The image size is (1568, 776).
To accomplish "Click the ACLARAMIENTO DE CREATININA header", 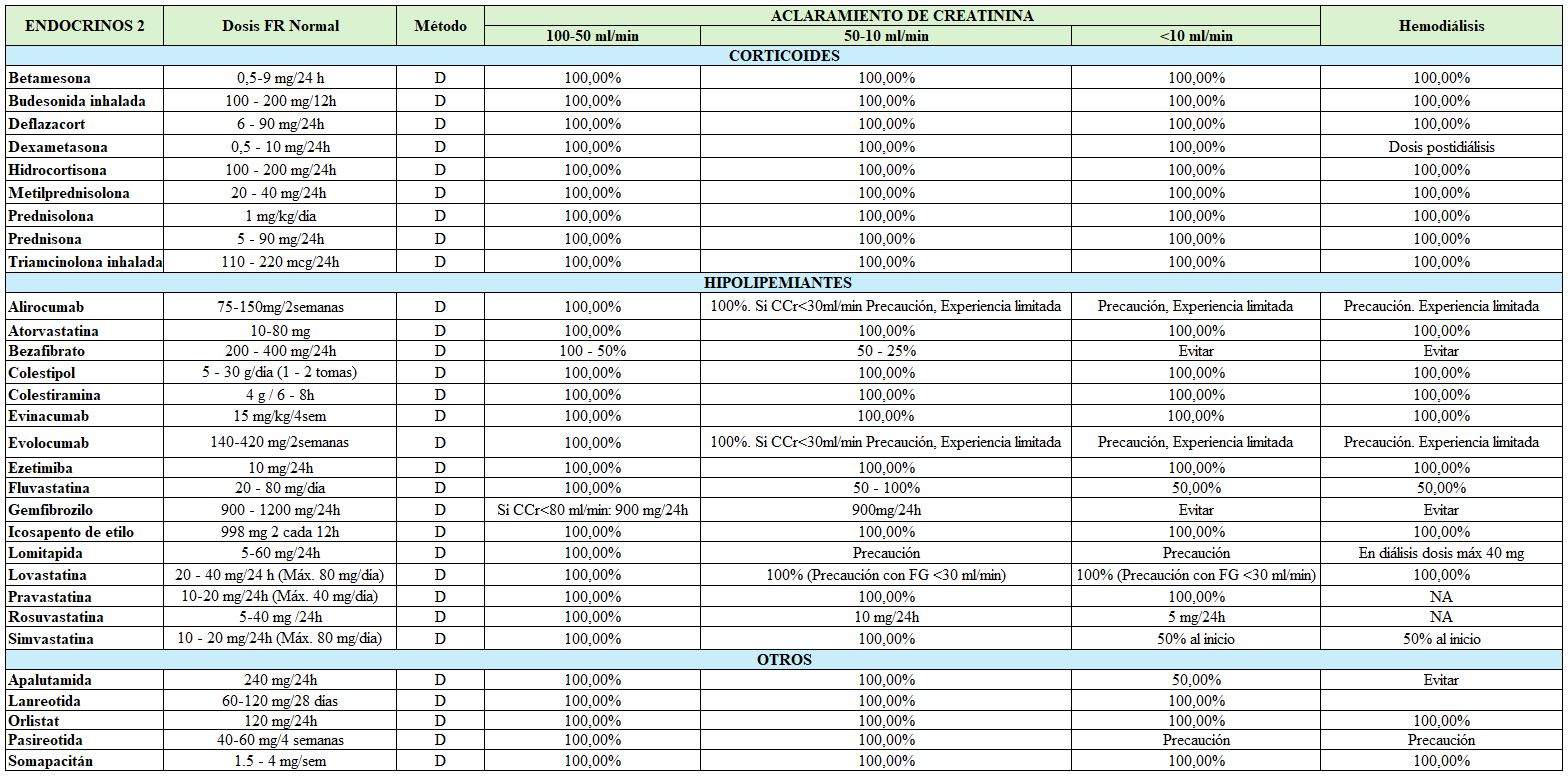I will (902, 16).
